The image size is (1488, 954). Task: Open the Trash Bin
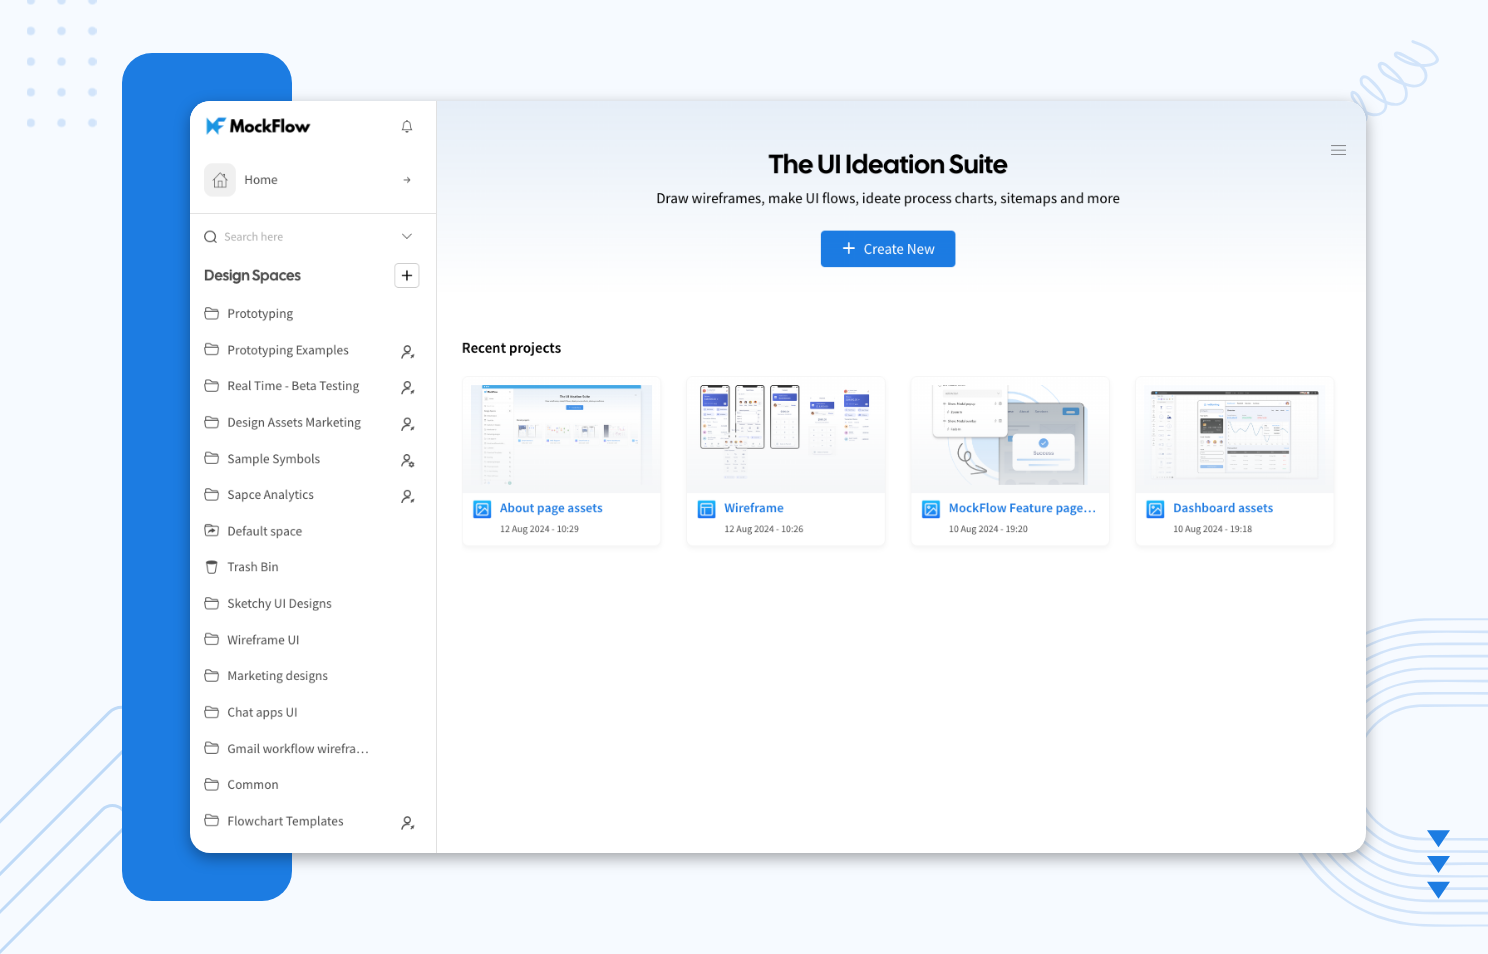[x=252, y=567]
